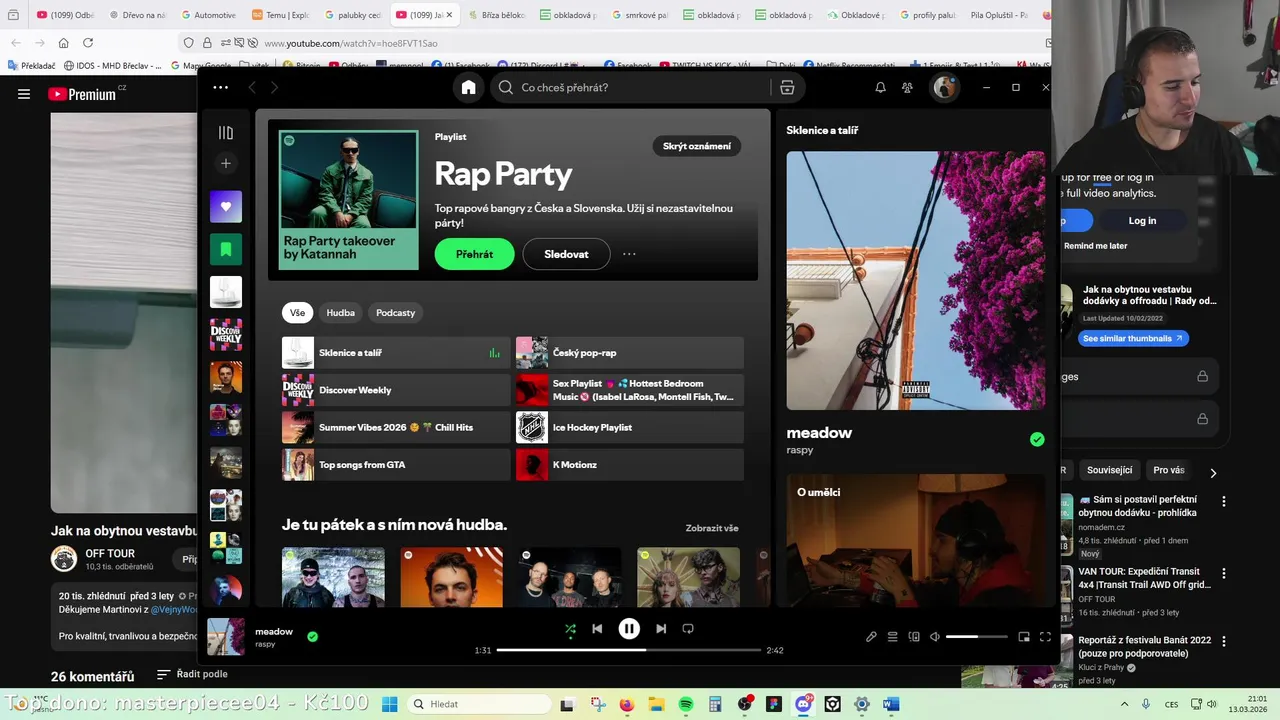Create new playlist with plus icon
This screenshot has height=720, width=1280.
tap(226, 163)
